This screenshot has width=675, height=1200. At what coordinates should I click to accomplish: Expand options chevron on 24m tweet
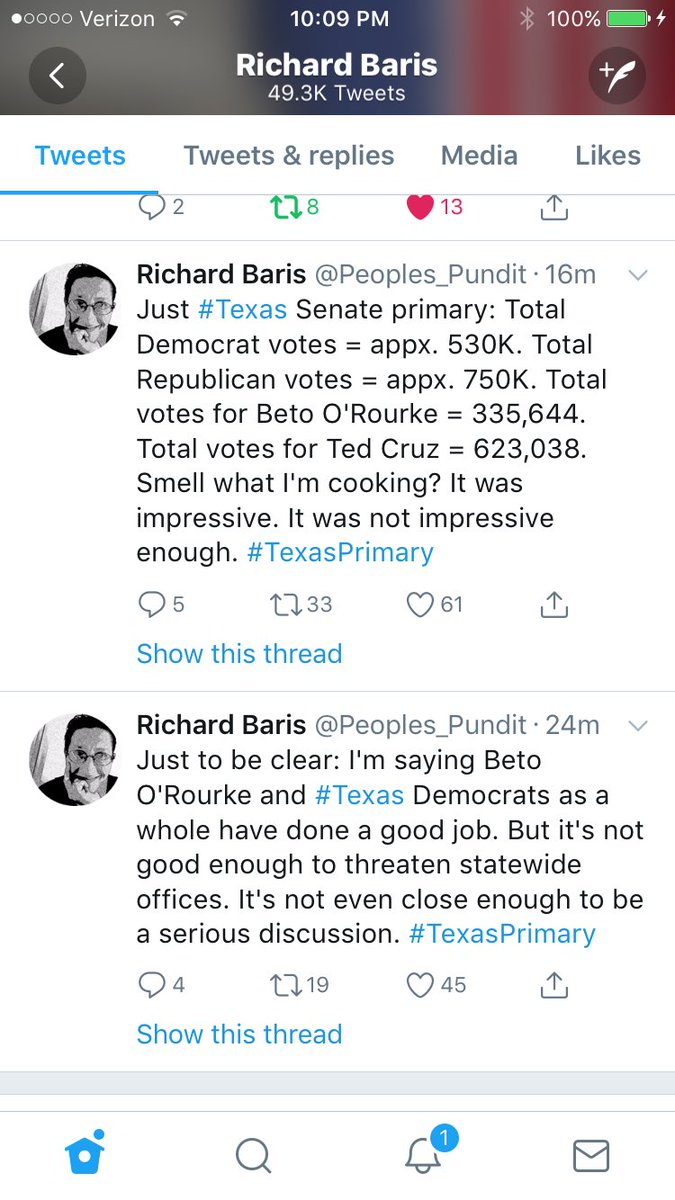tap(636, 725)
